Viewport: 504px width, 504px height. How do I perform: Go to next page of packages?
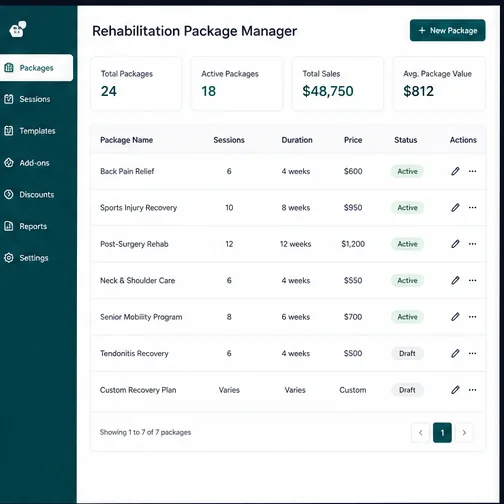click(464, 432)
